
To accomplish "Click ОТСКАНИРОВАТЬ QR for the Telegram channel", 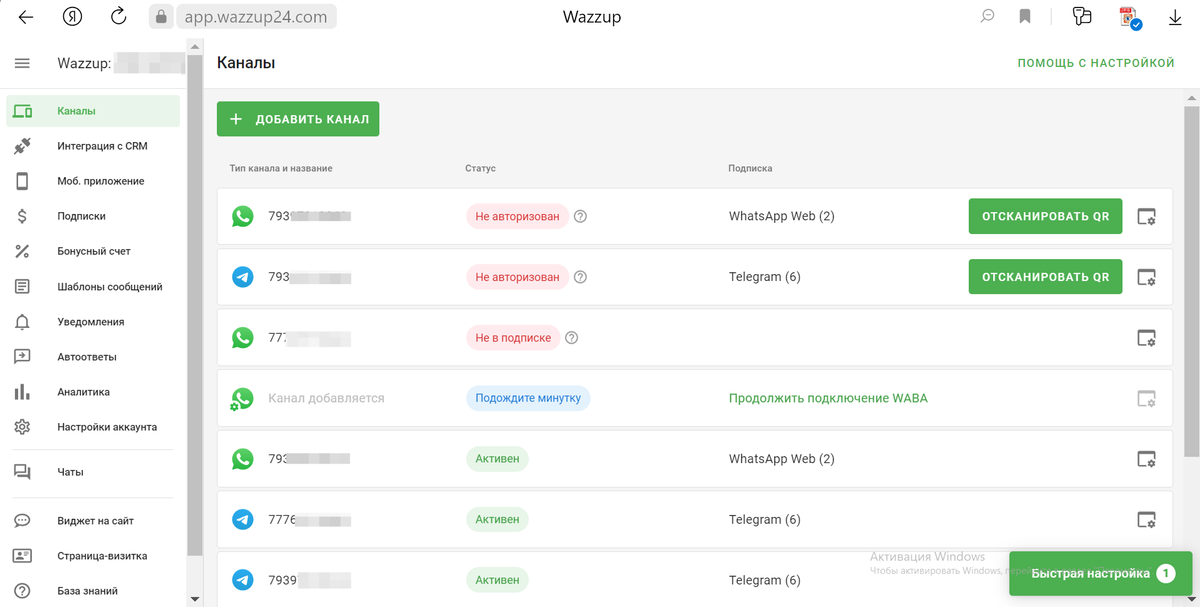I will [1045, 277].
